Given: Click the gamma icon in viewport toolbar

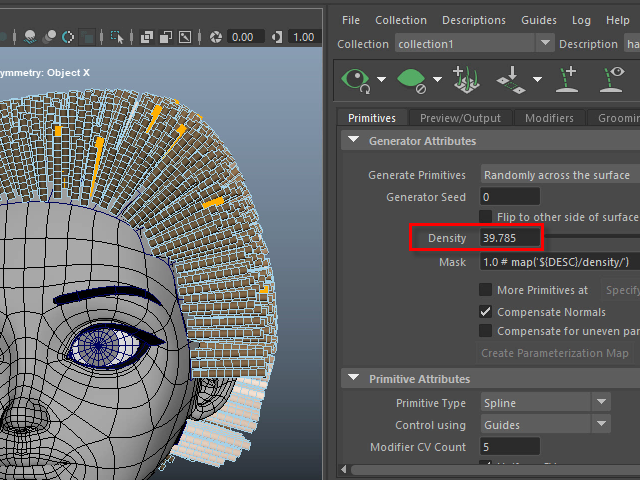Looking at the screenshot, I should click(275, 37).
